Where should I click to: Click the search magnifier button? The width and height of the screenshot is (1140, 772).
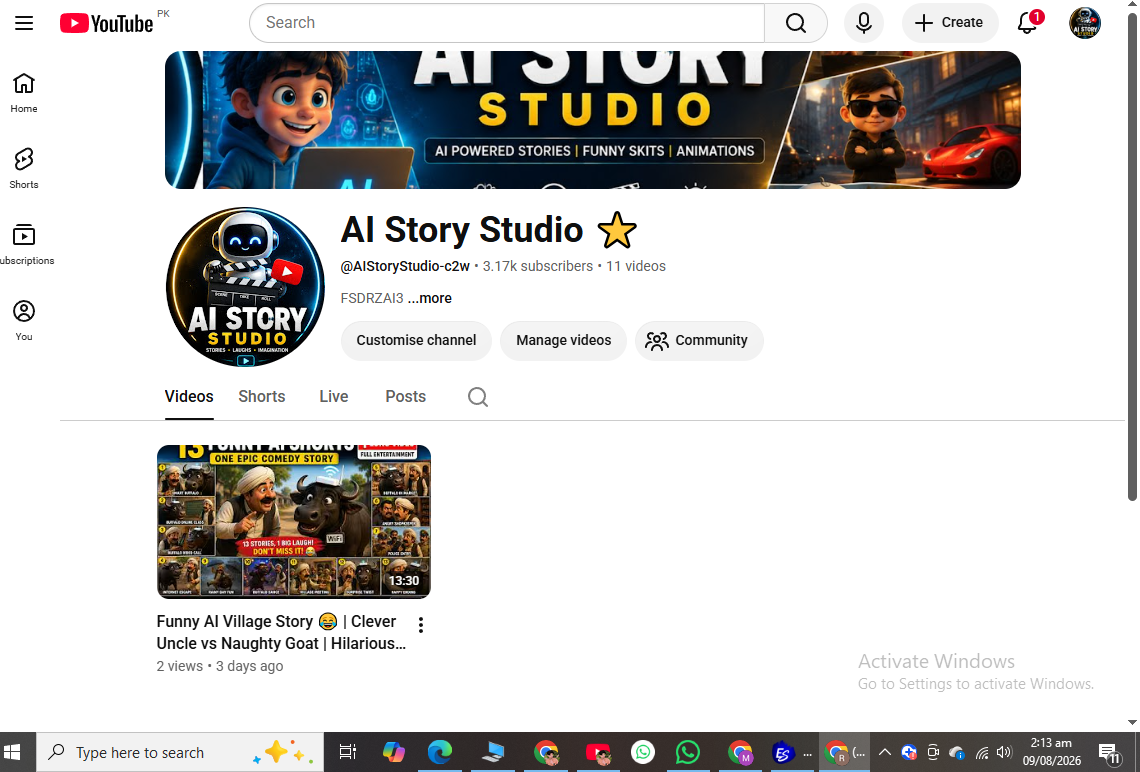coord(795,23)
